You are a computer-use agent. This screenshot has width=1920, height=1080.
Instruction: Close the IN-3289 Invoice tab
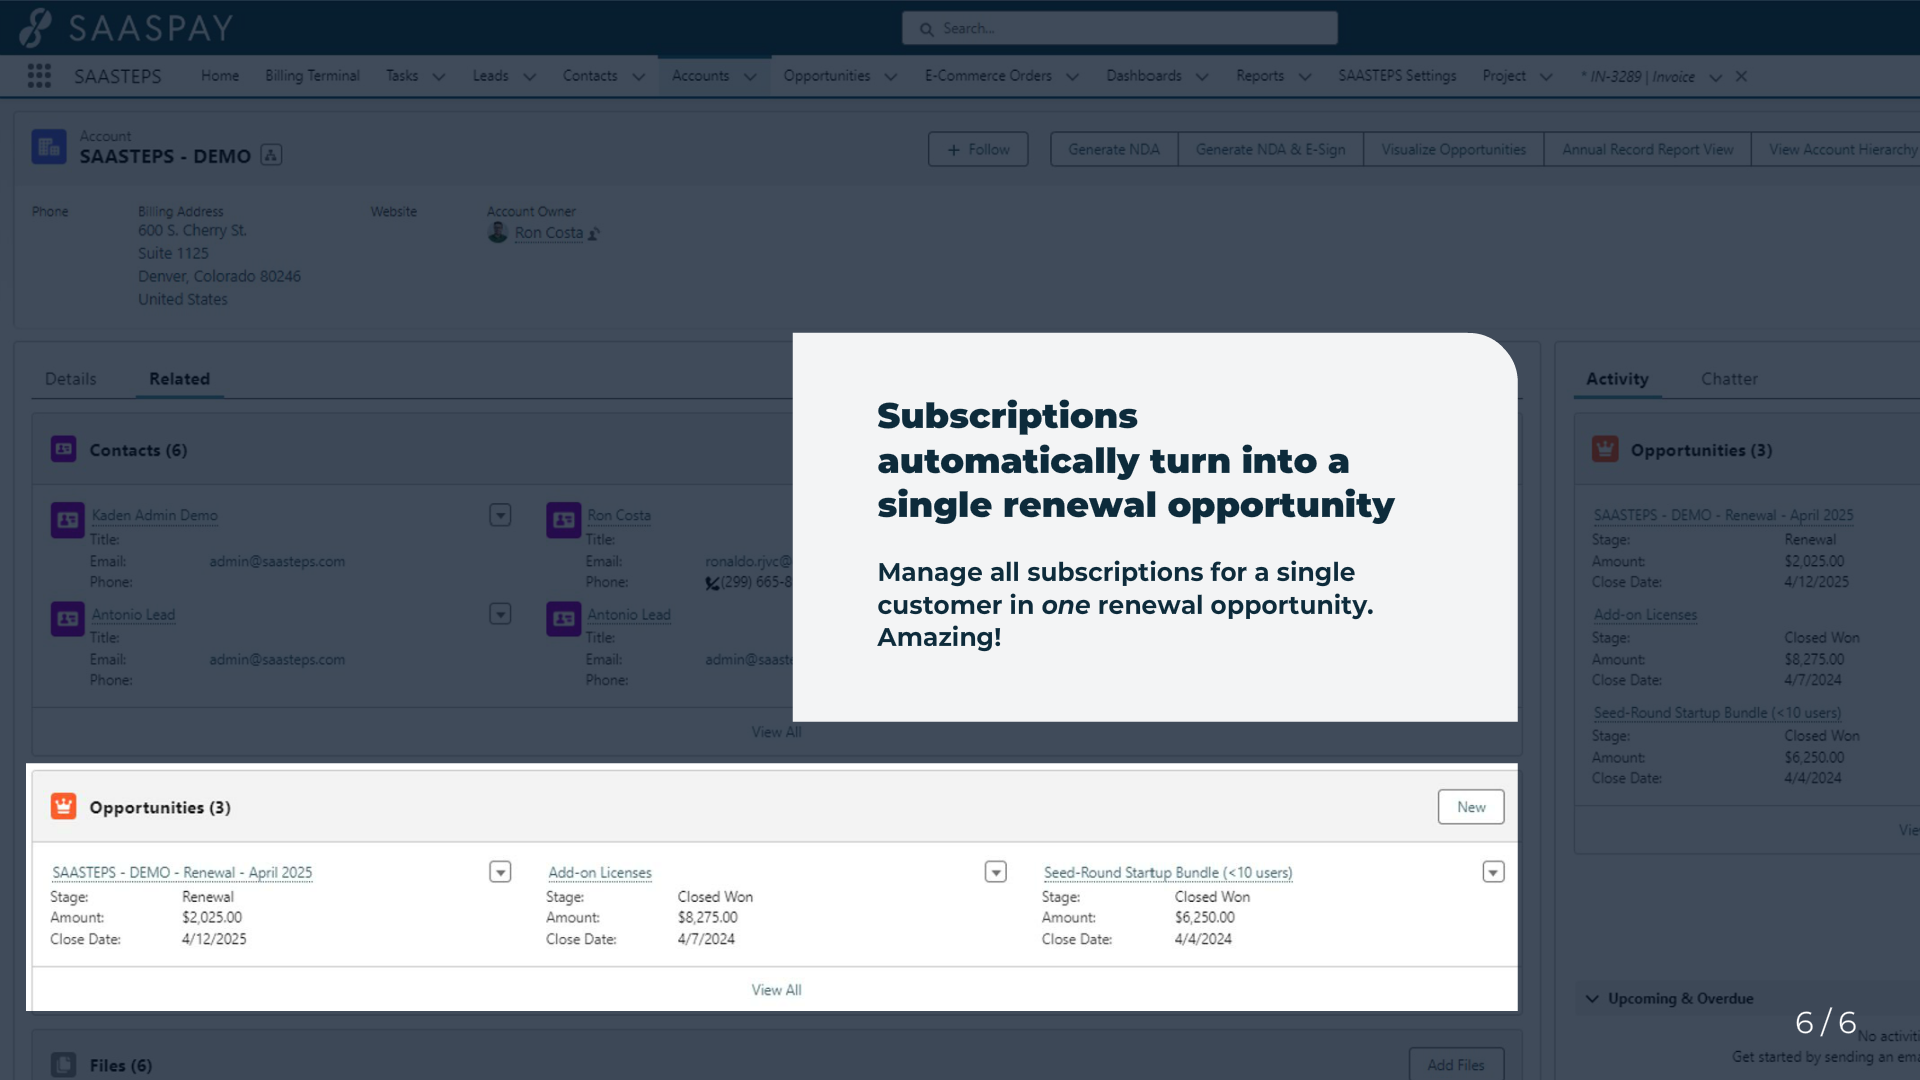point(1741,76)
